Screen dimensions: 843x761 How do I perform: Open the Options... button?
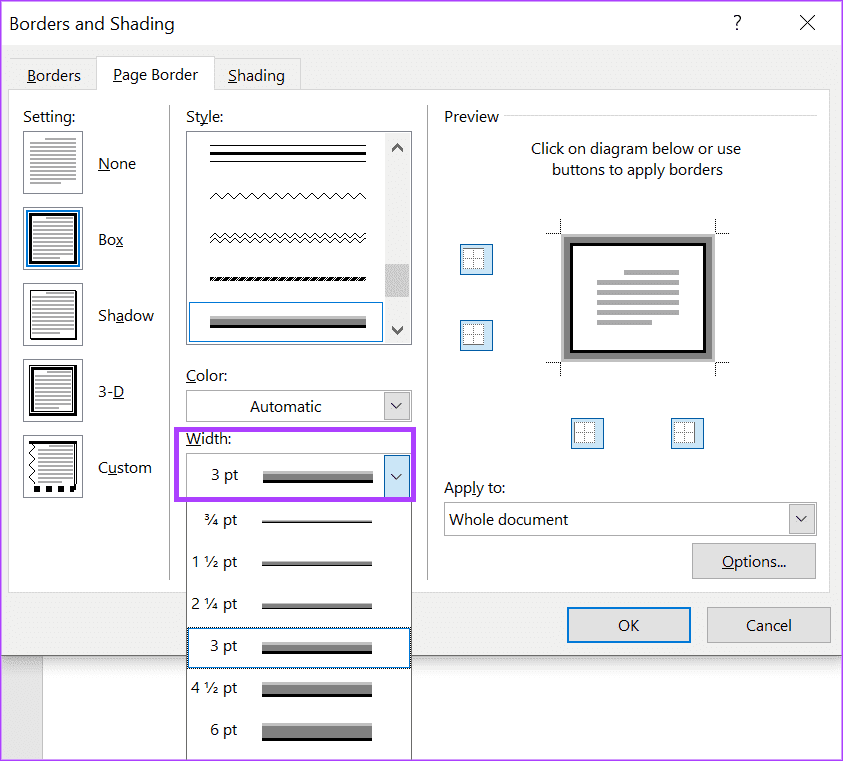(x=753, y=561)
